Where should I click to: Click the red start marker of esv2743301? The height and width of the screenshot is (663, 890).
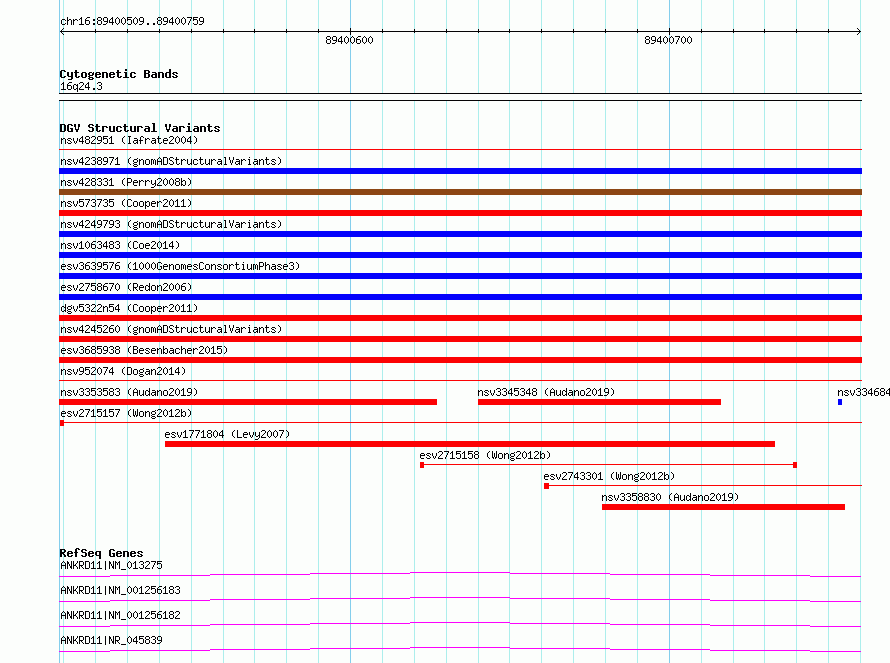(547, 486)
